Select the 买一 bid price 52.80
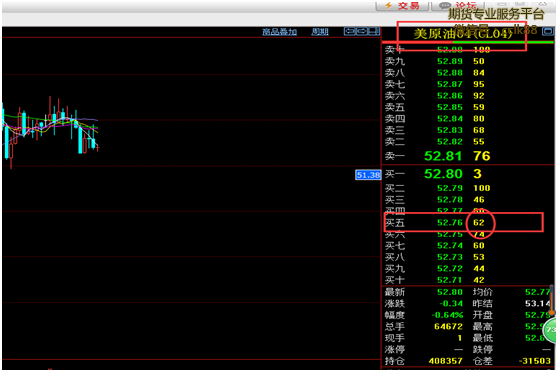 (x=443, y=174)
